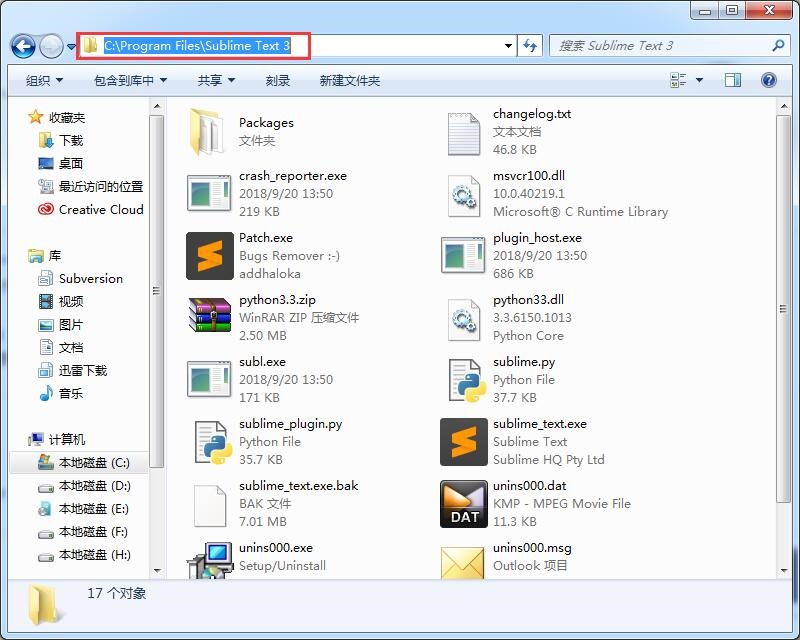Click the python3.3.zip file name
Screen dimensions: 800x640
278,300
